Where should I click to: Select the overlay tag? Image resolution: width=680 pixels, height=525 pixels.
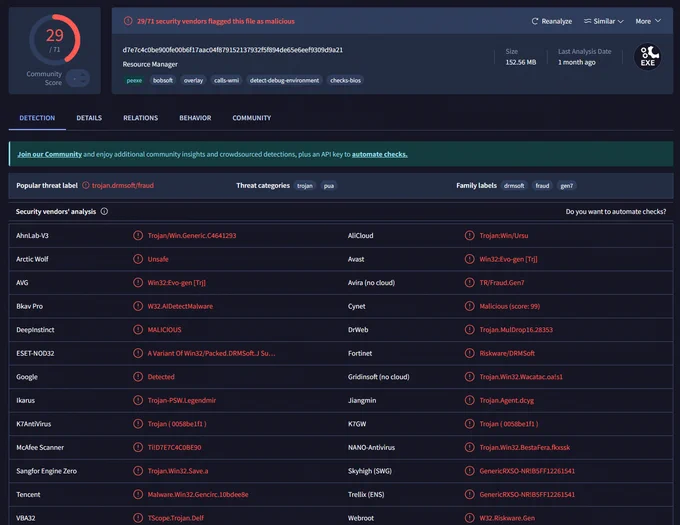[x=193, y=80]
